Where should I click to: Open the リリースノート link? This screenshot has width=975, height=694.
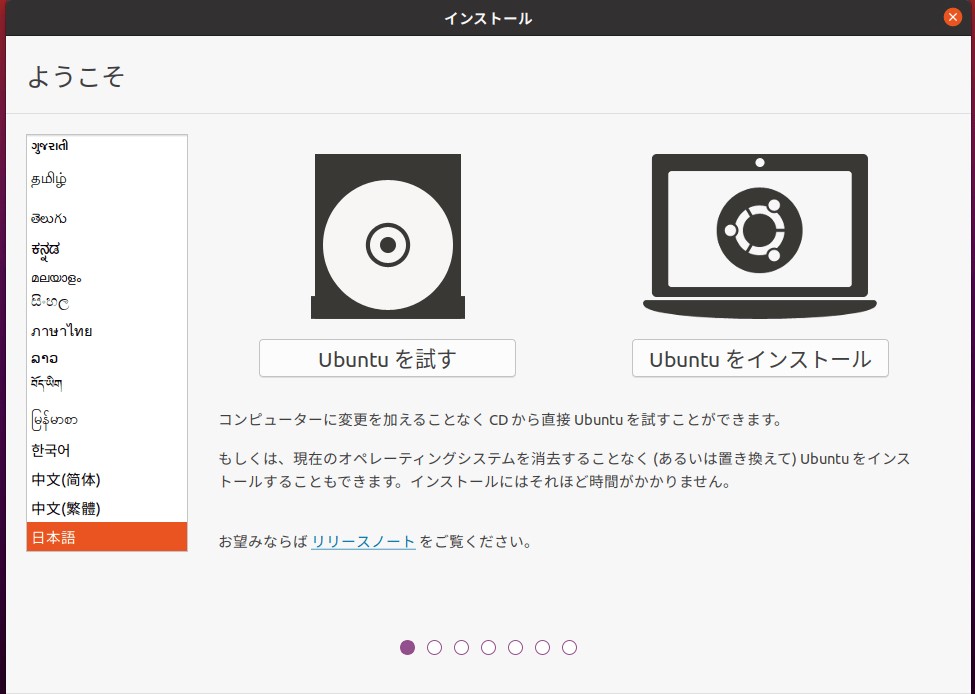click(363, 542)
